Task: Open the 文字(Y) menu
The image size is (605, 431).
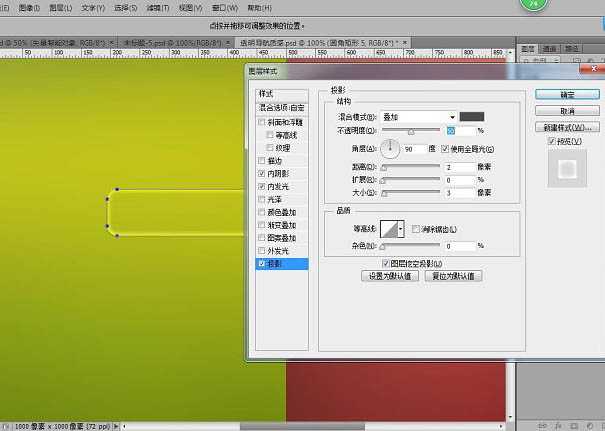Action: 93,8
